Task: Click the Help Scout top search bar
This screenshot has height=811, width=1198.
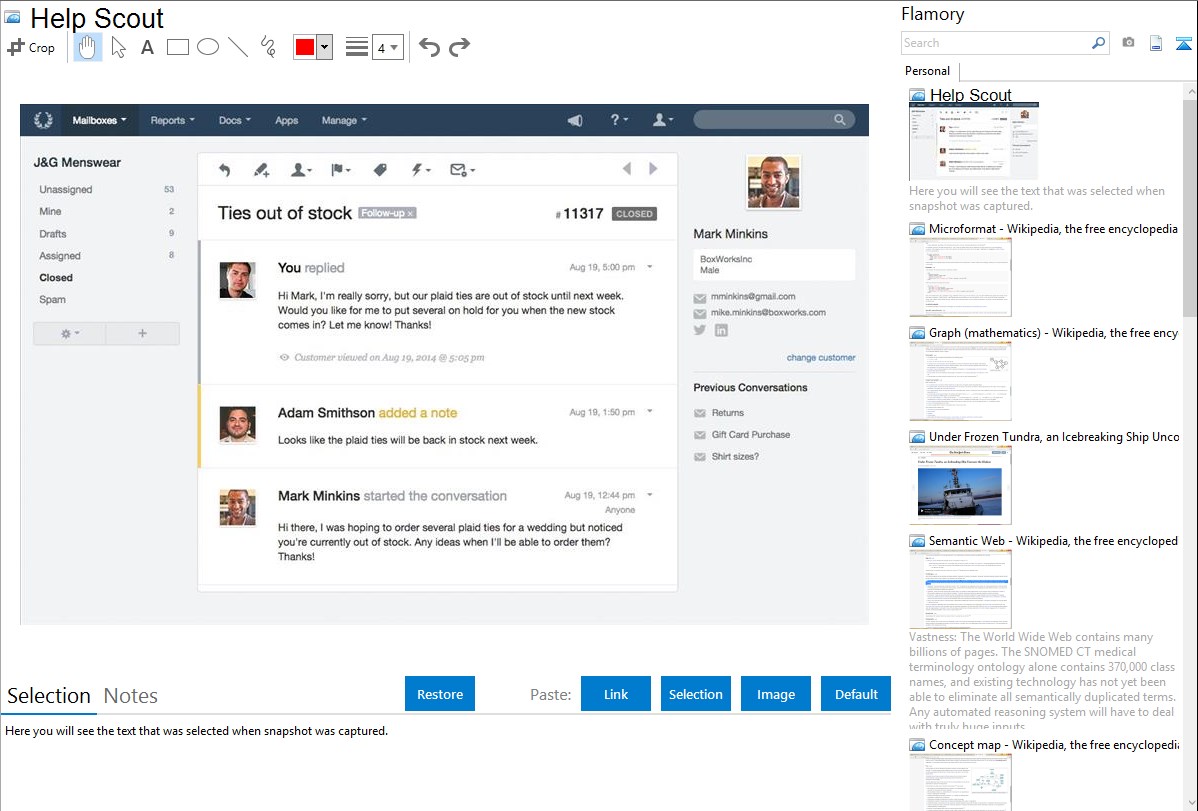Action: click(x=773, y=119)
